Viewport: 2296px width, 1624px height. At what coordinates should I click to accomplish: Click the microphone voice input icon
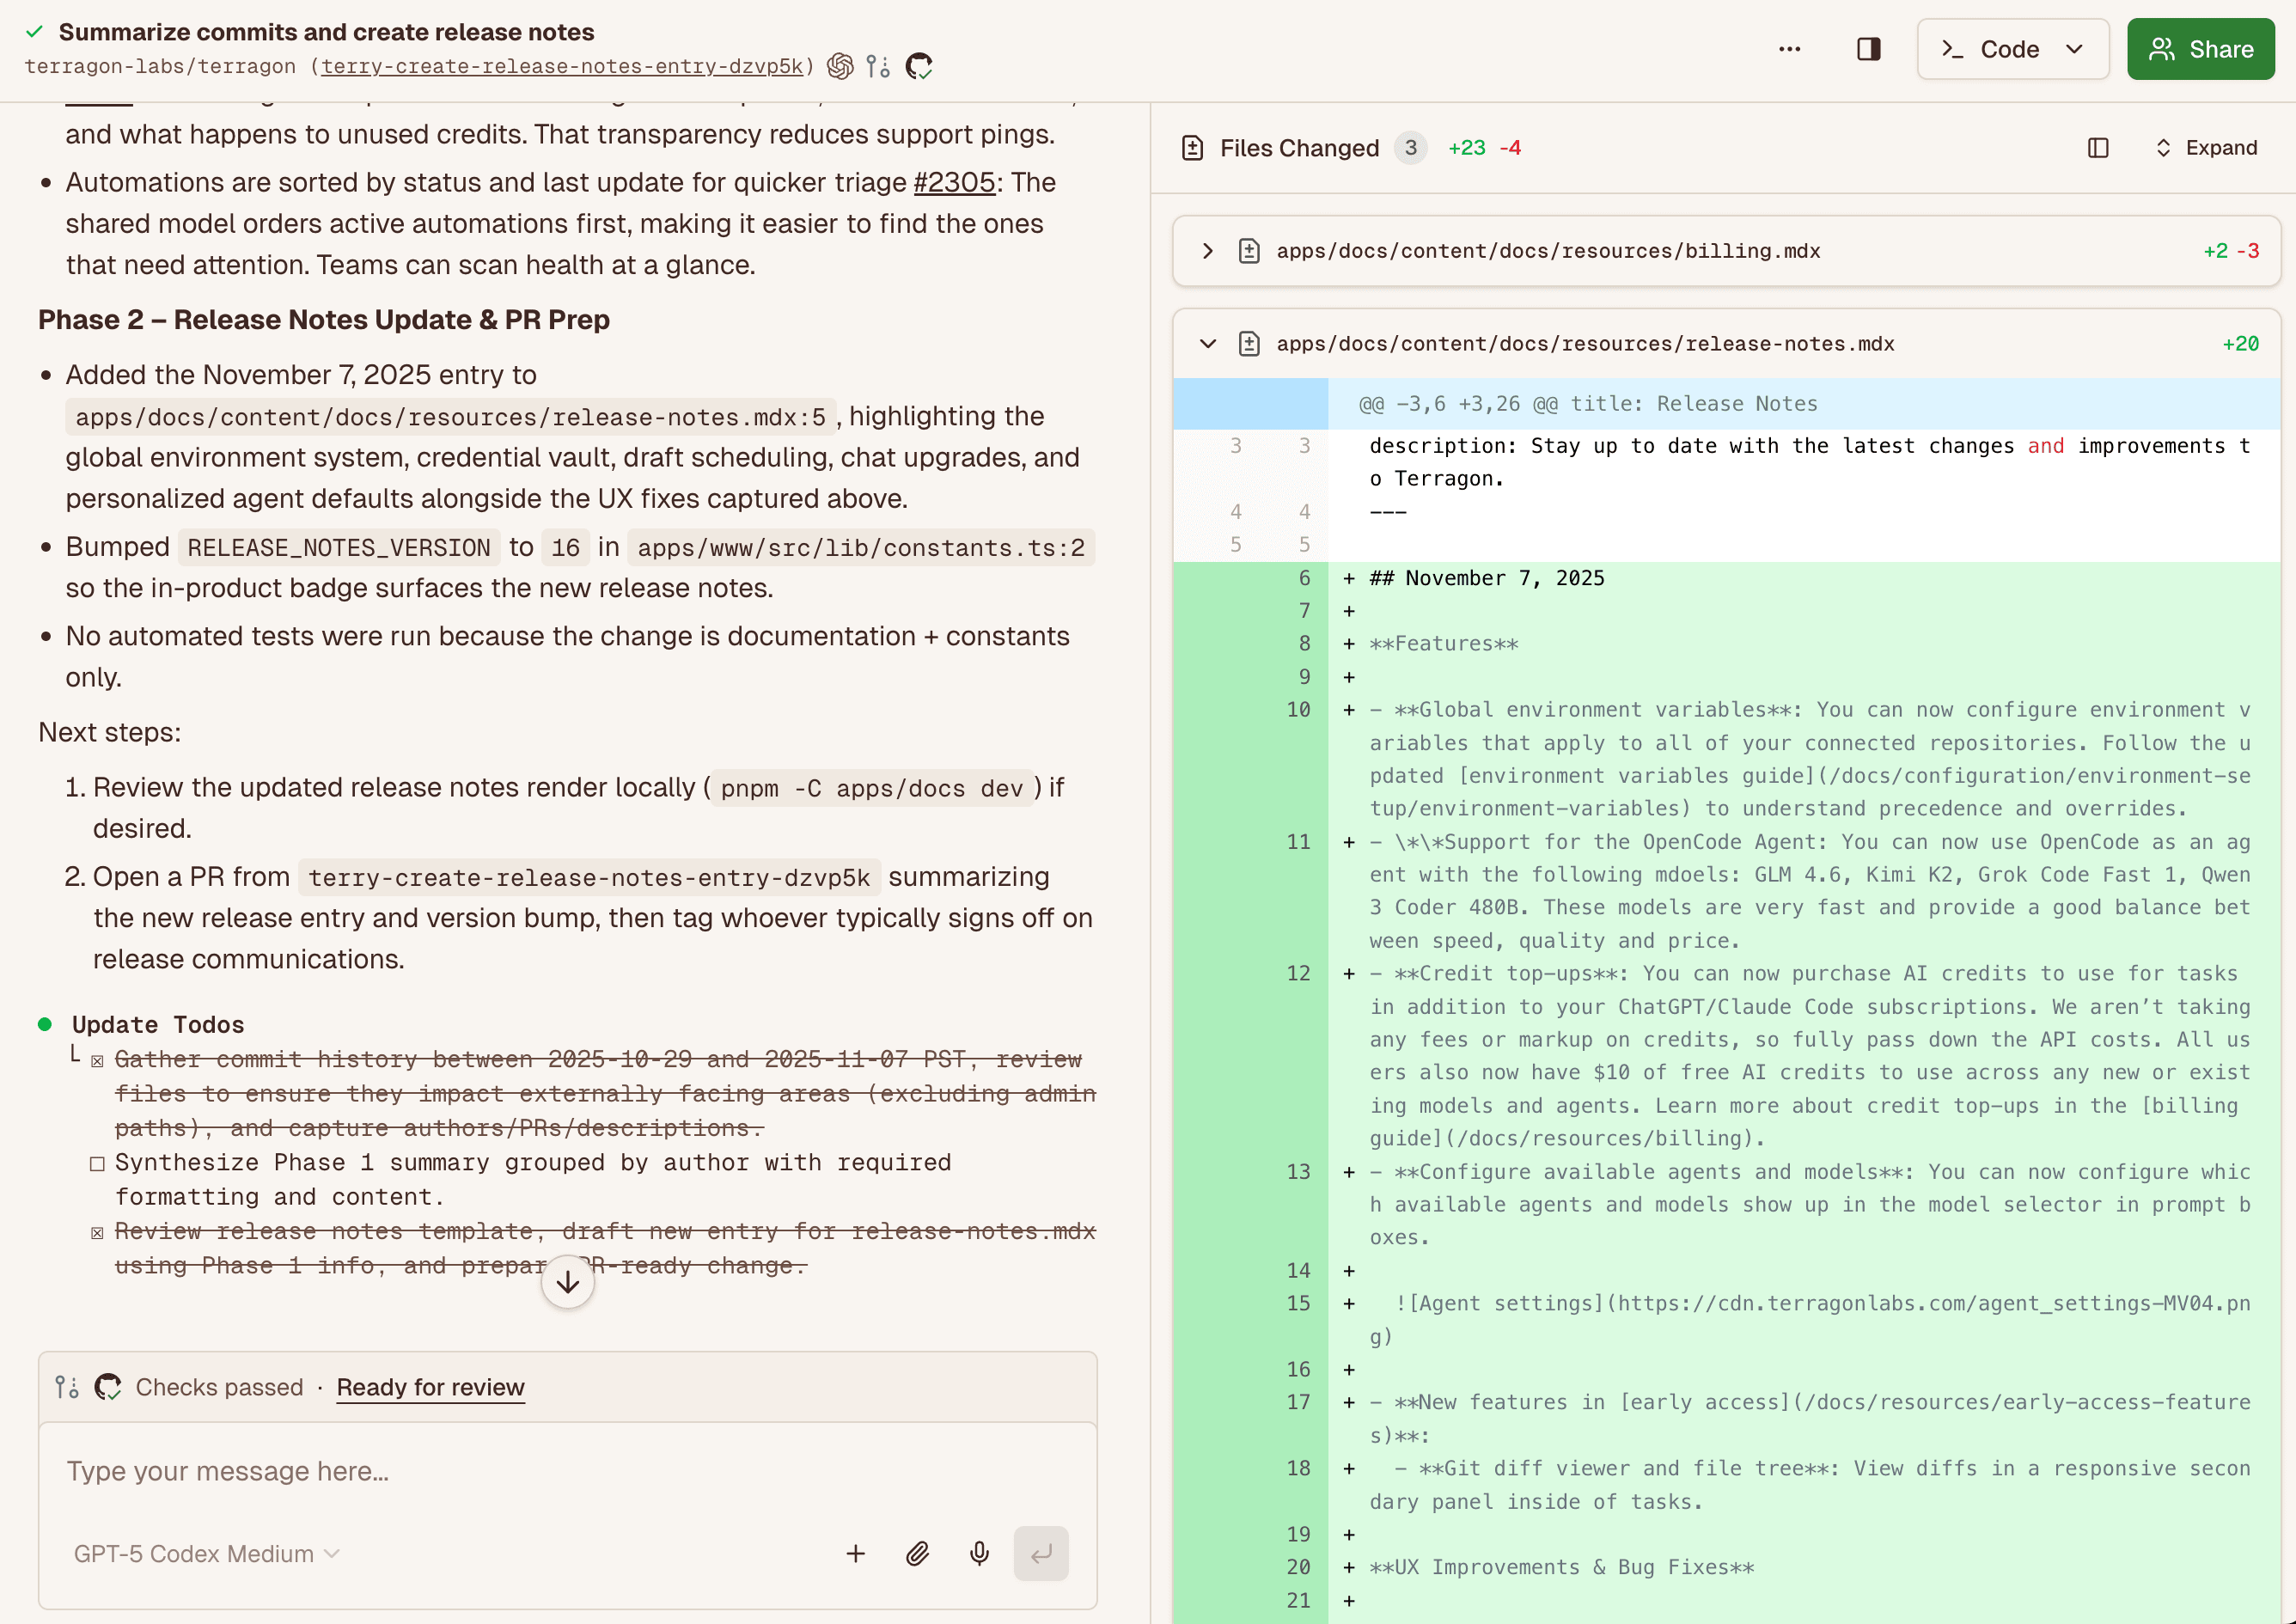tap(979, 1553)
